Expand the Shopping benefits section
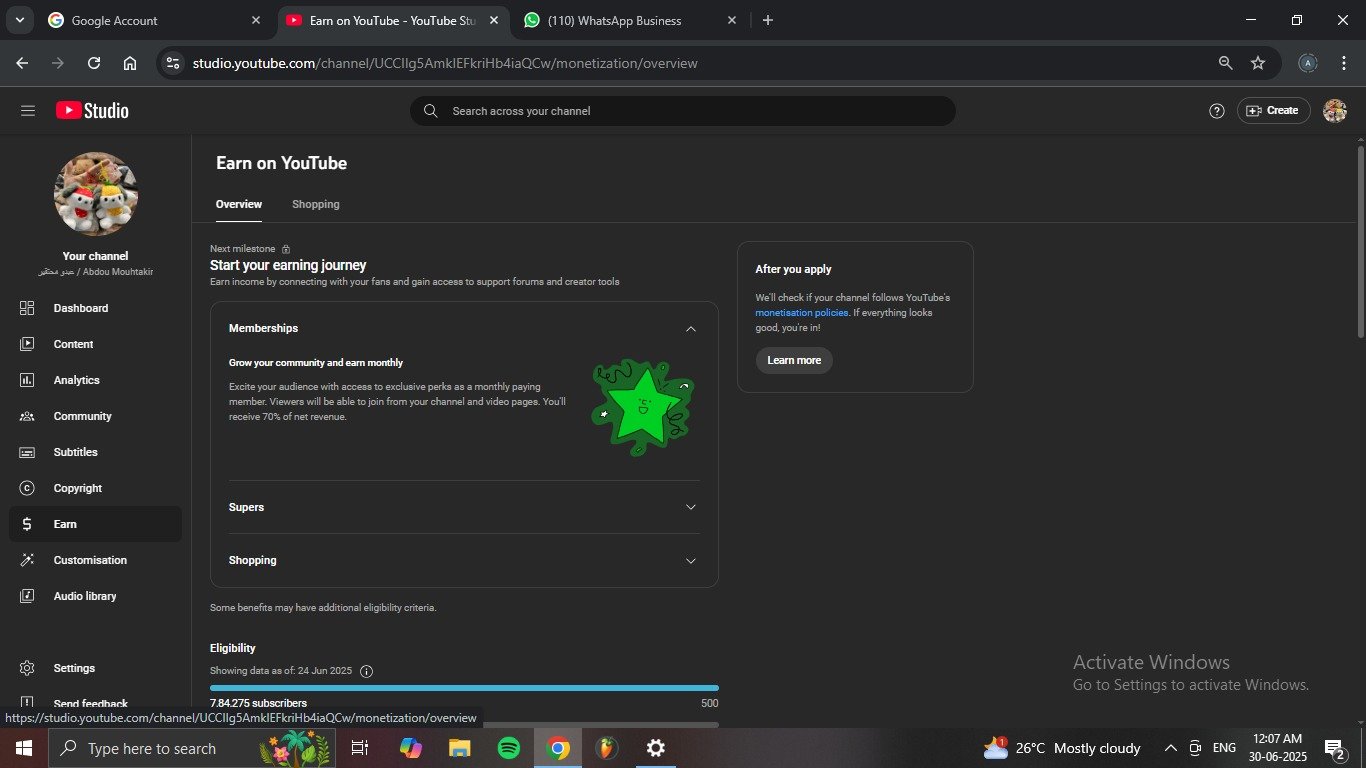Screen dimensions: 1366x768 coord(464,560)
